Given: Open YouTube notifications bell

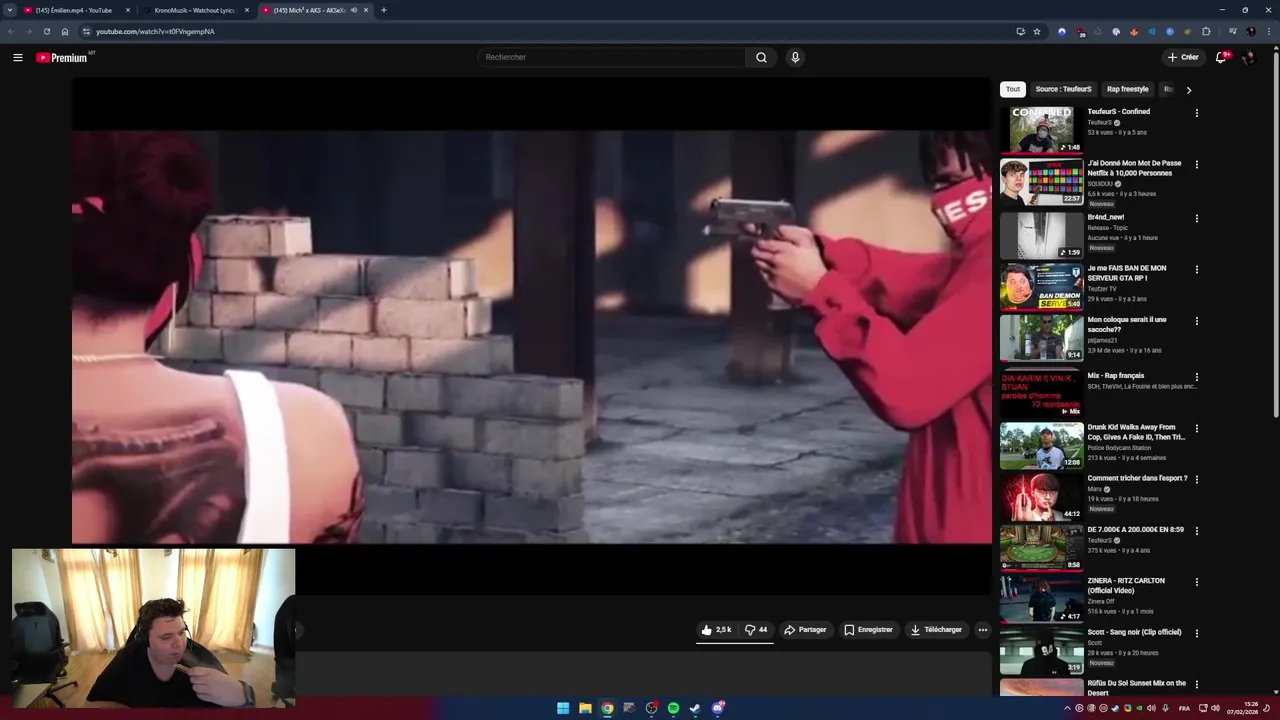Looking at the screenshot, I should point(1220,57).
